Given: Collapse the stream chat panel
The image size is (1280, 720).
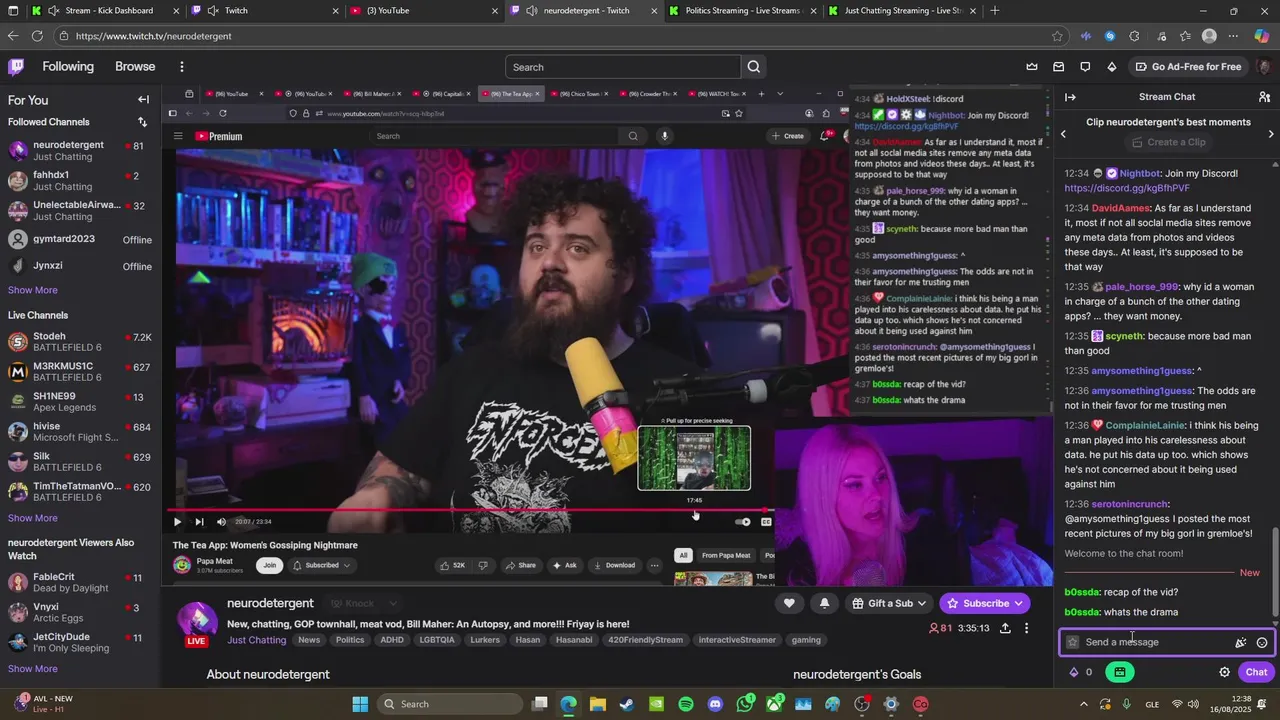Looking at the screenshot, I should click(x=1070, y=97).
